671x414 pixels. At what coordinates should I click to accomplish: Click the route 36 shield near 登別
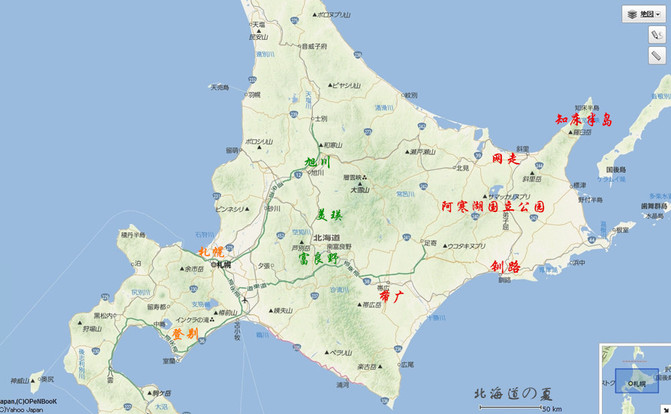202,340
